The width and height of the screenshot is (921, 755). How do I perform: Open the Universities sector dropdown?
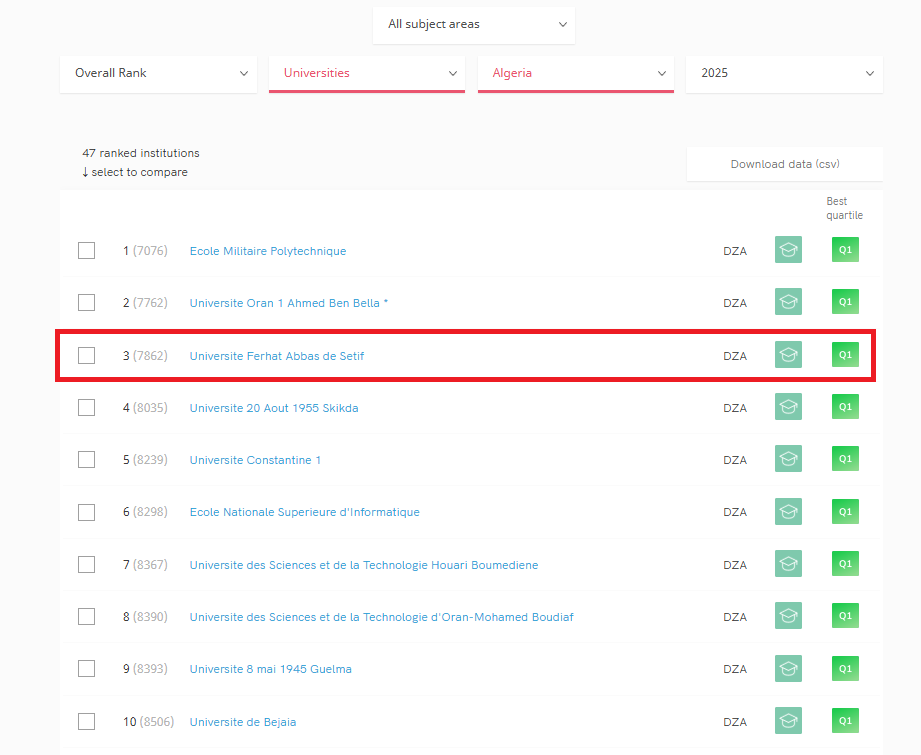367,73
